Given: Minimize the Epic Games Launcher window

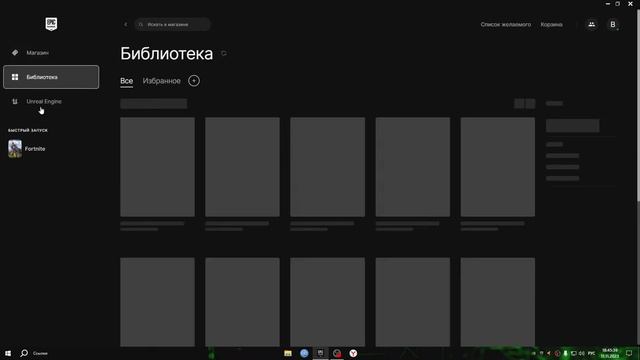Looking at the screenshot, I should click(608, 4).
